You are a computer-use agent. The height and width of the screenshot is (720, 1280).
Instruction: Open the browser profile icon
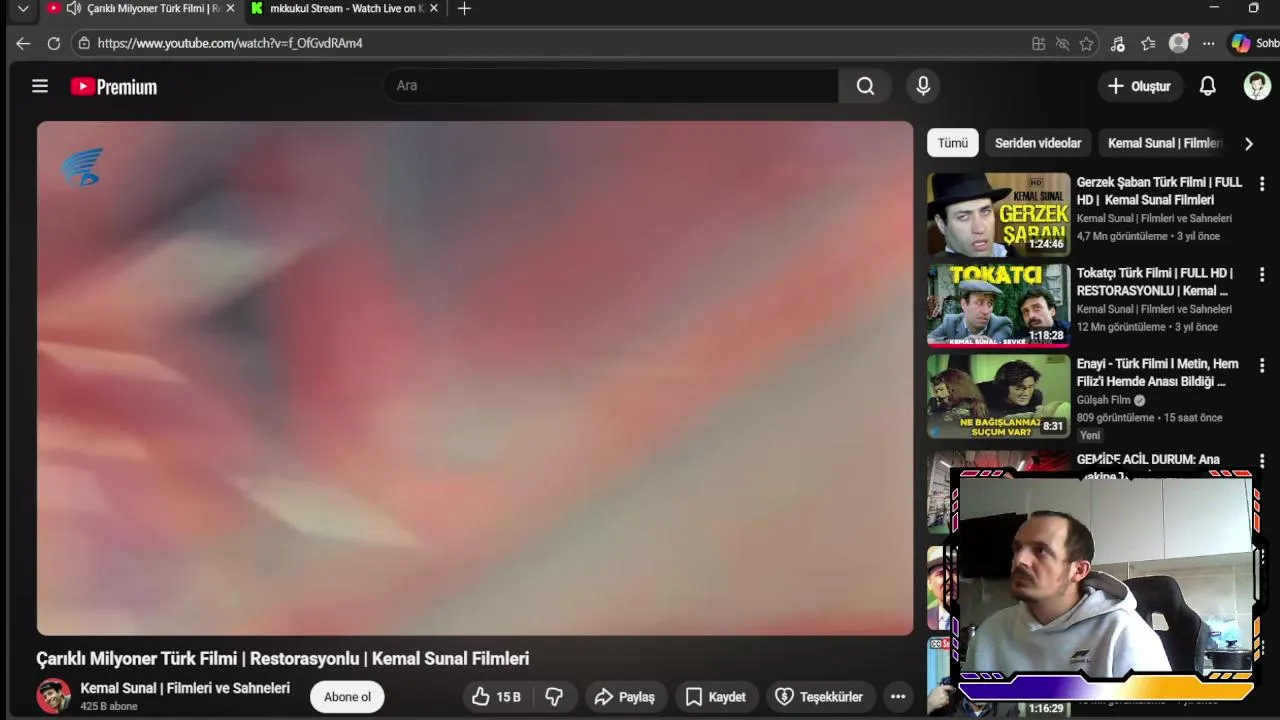[1179, 43]
